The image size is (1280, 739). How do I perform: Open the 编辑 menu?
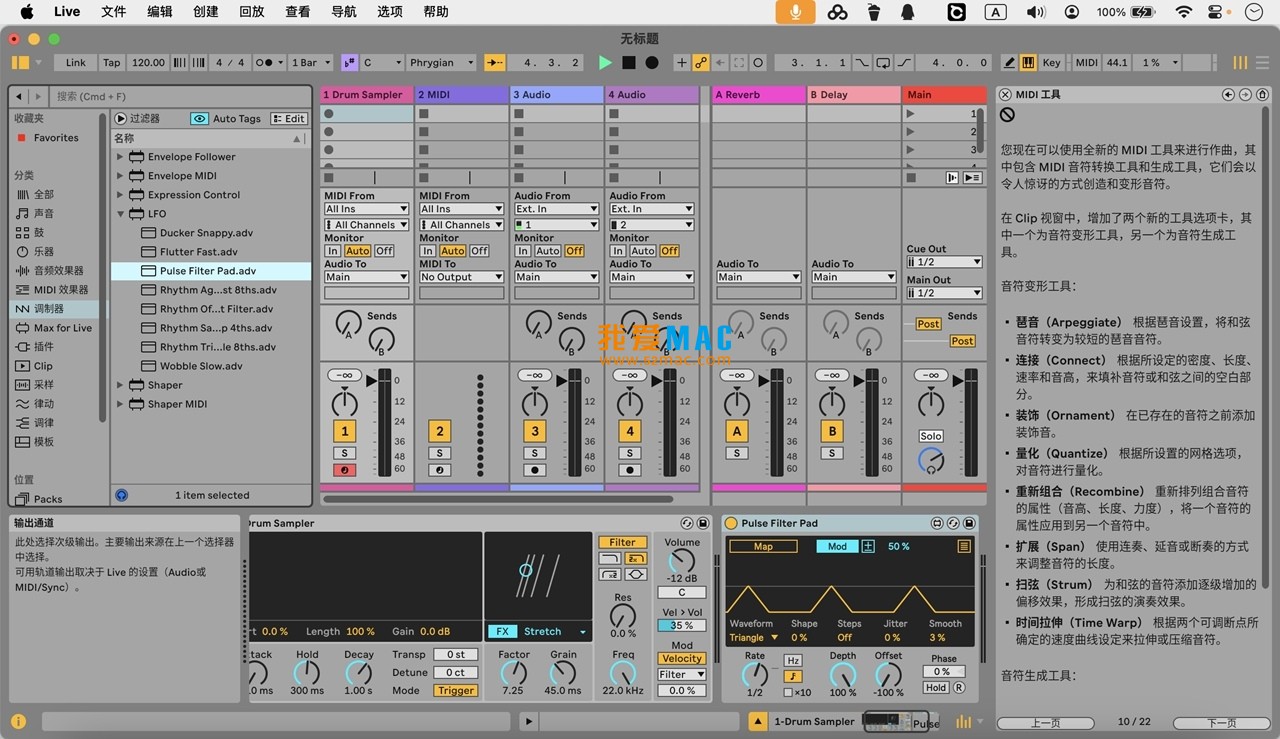(x=160, y=12)
